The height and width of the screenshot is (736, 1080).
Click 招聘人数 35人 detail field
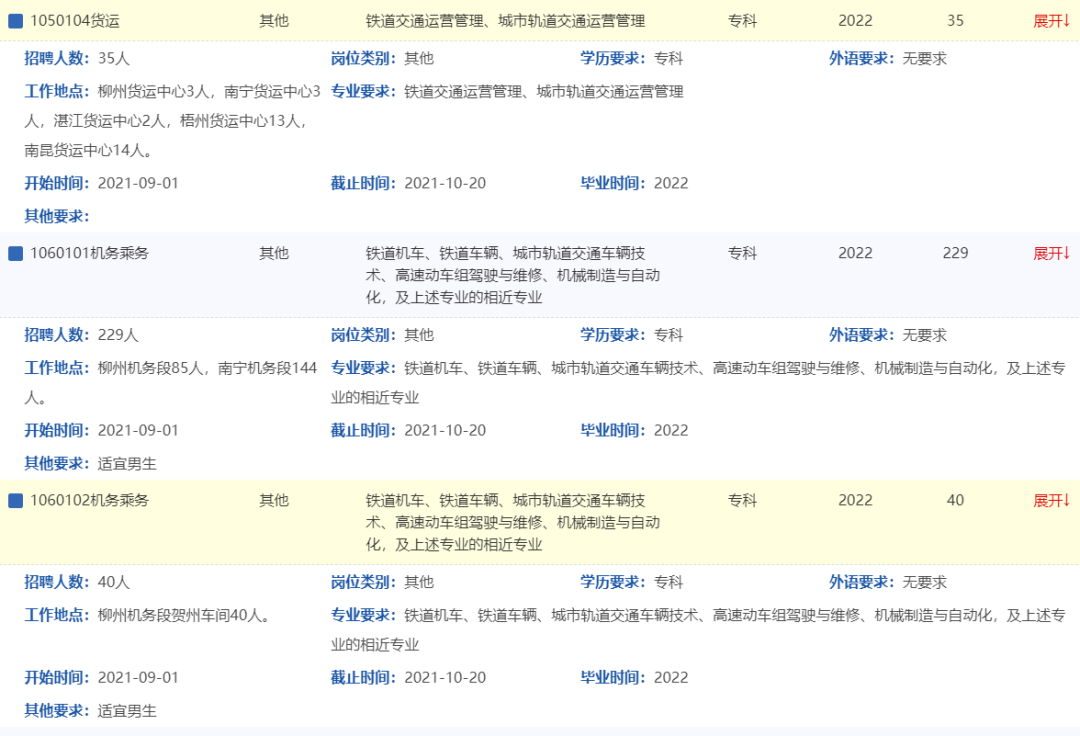tap(78, 59)
